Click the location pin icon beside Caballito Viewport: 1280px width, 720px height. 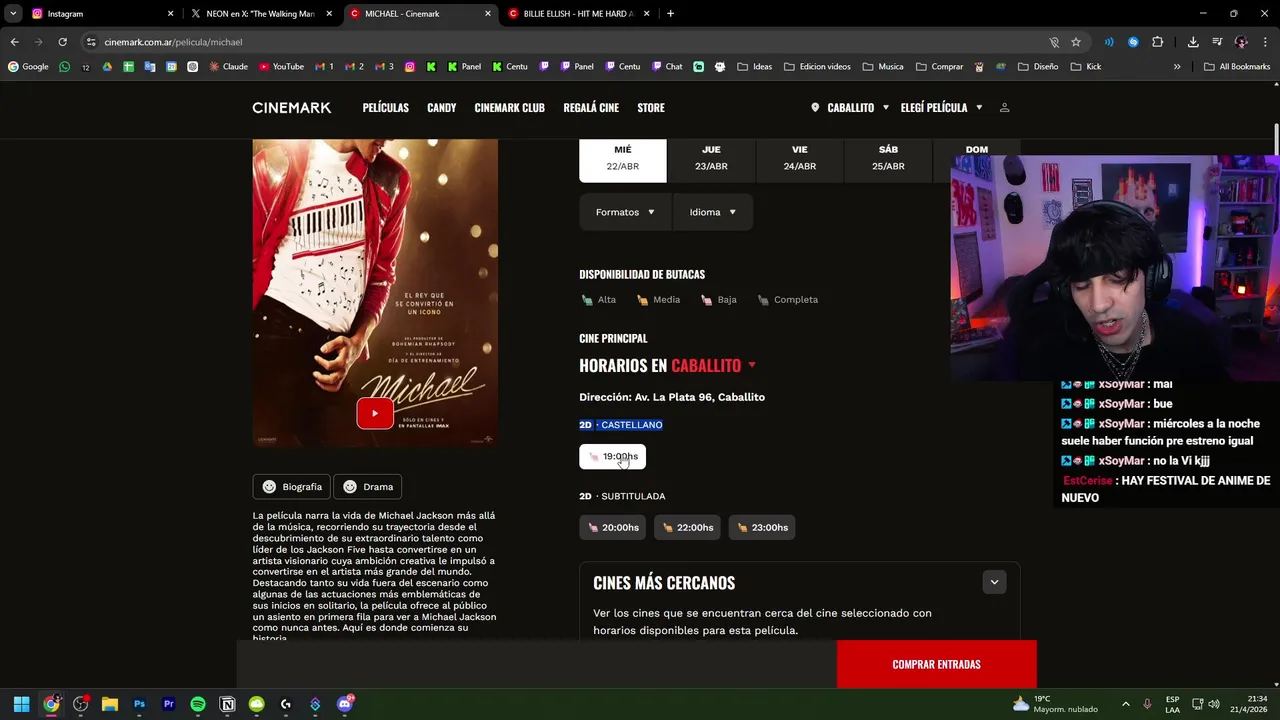tap(815, 107)
